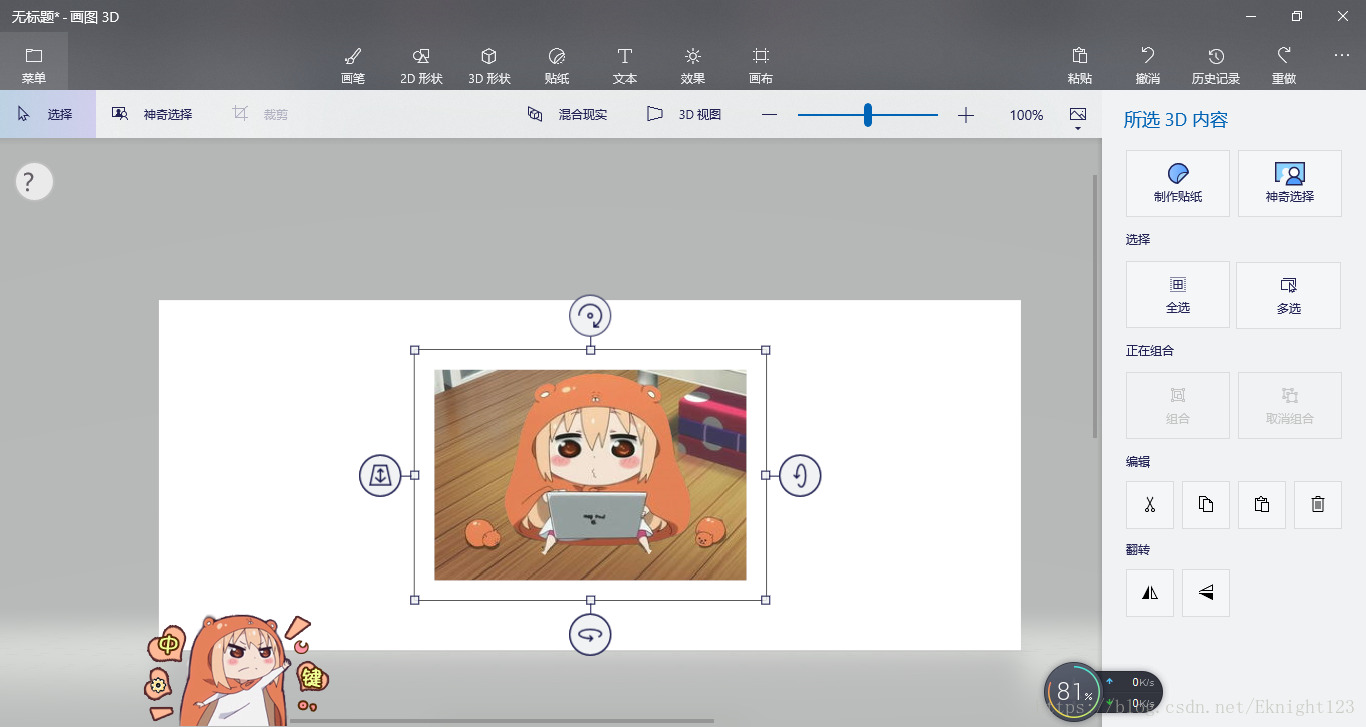Image resolution: width=1366 pixels, height=727 pixels.
Task: Zoom in with the plus button
Action: point(965,115)
